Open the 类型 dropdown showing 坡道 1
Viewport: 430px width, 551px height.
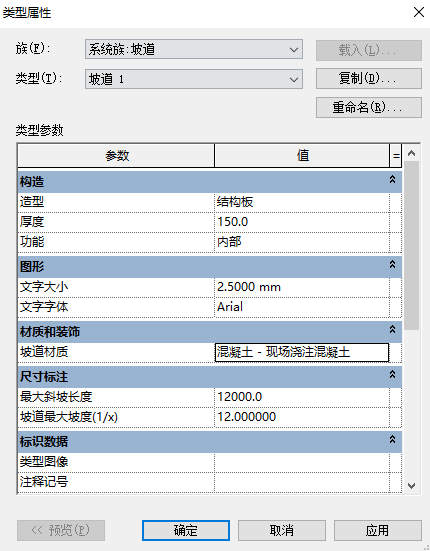(x=194, y=79)
